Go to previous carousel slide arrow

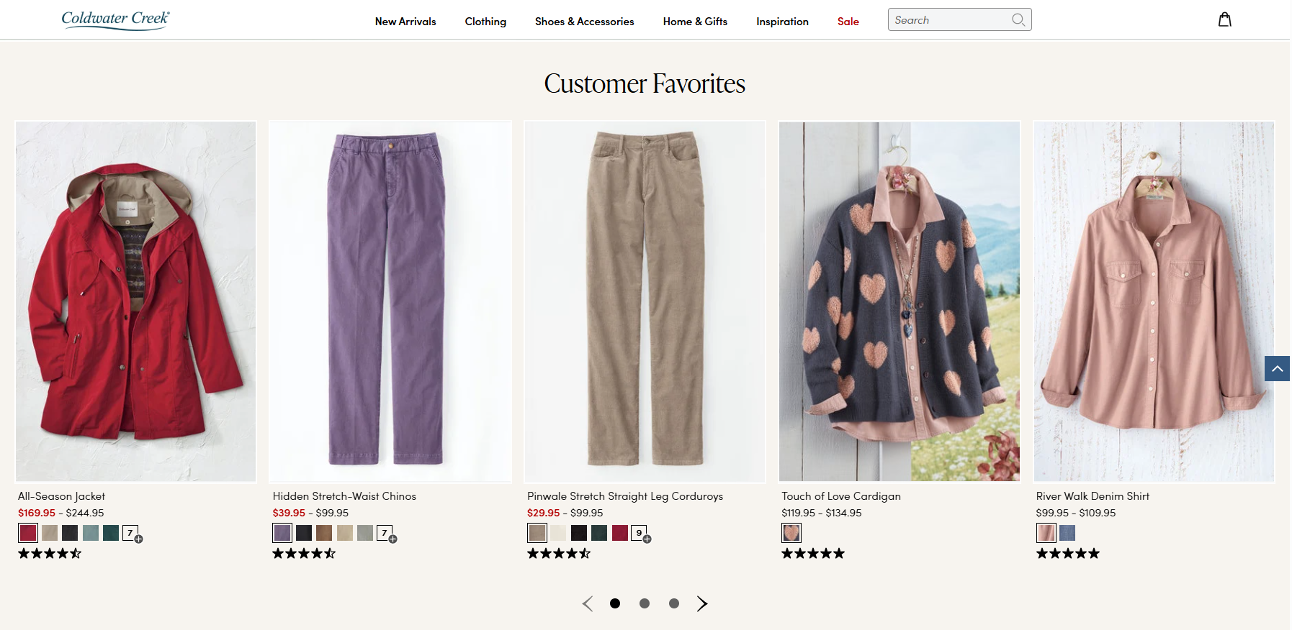click(588, 603)
